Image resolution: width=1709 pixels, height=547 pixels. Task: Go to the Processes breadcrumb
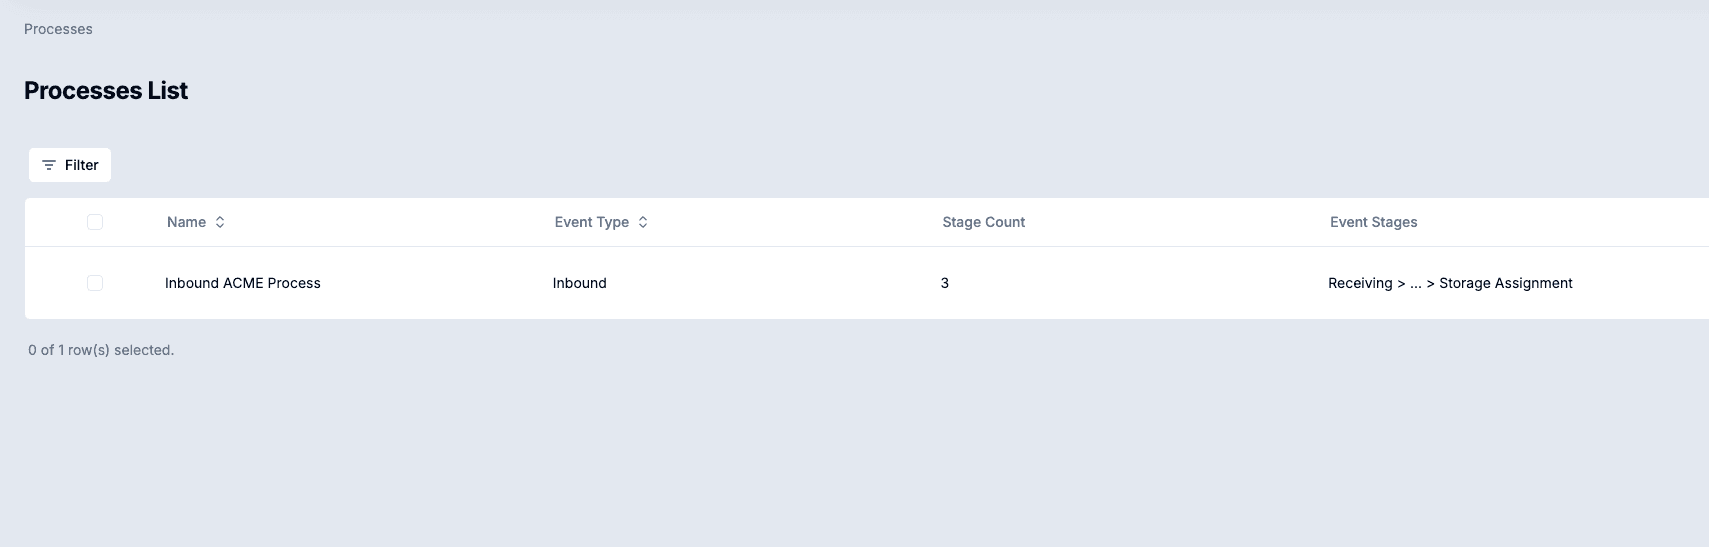58,29
